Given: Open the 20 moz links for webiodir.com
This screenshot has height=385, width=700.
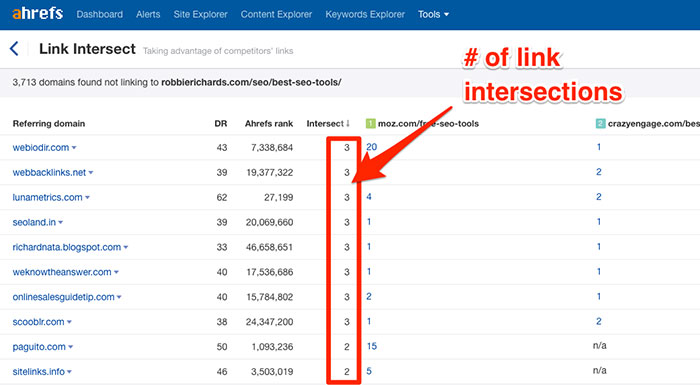Looking at the screenshot, I should click(371, 147).
